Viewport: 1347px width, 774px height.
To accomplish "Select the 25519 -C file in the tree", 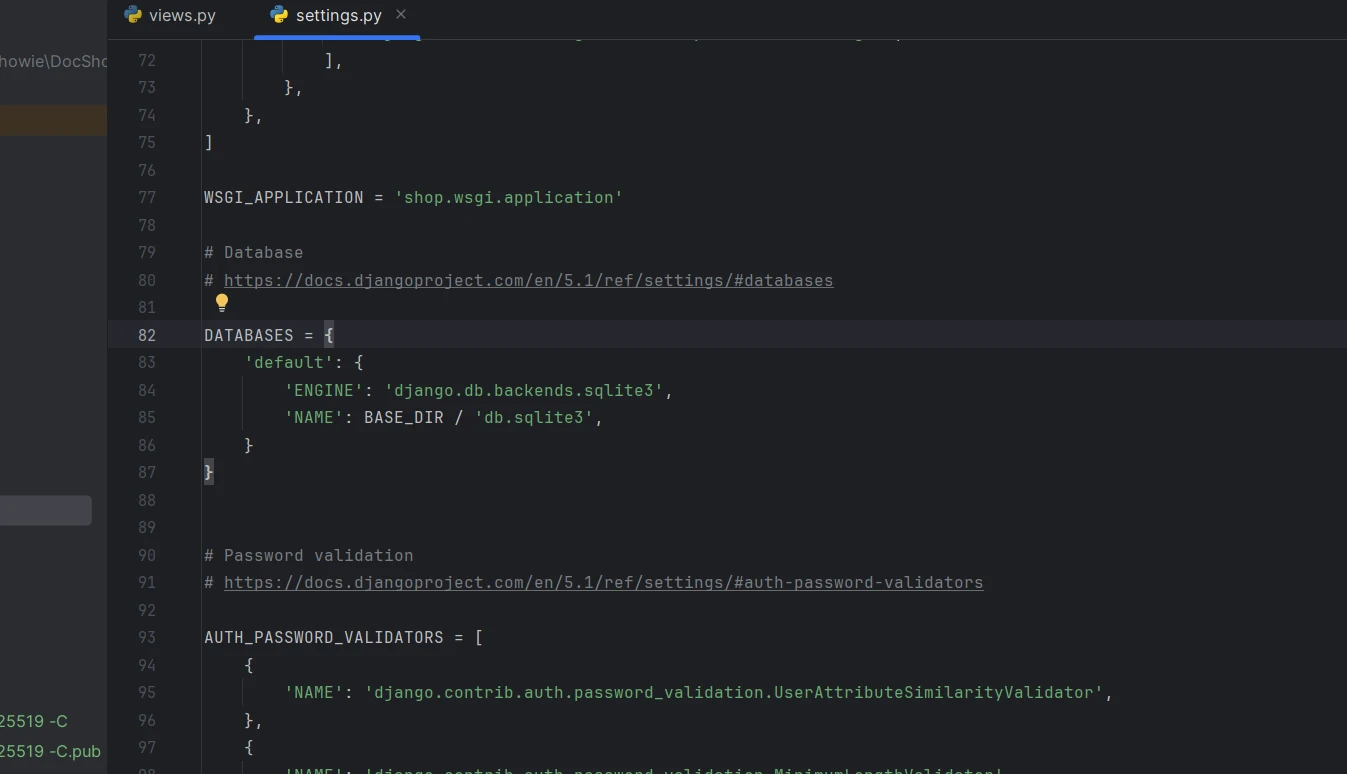I will click(x=34, y=721).
